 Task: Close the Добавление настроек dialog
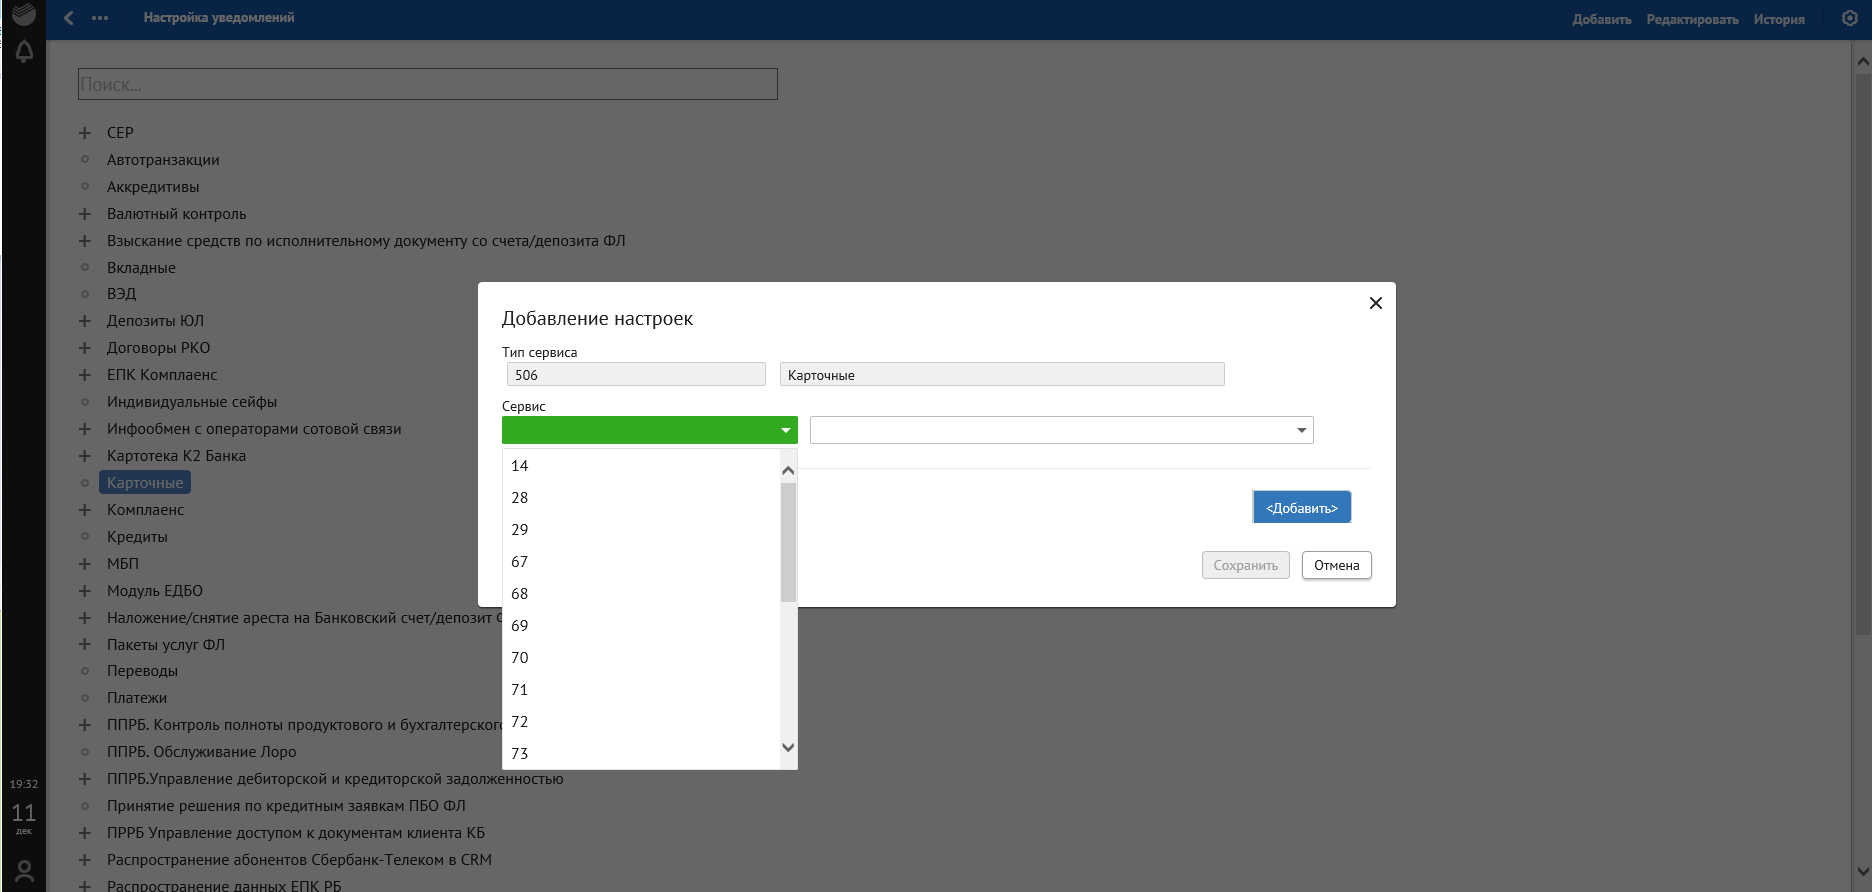[x=1375, y=303]
